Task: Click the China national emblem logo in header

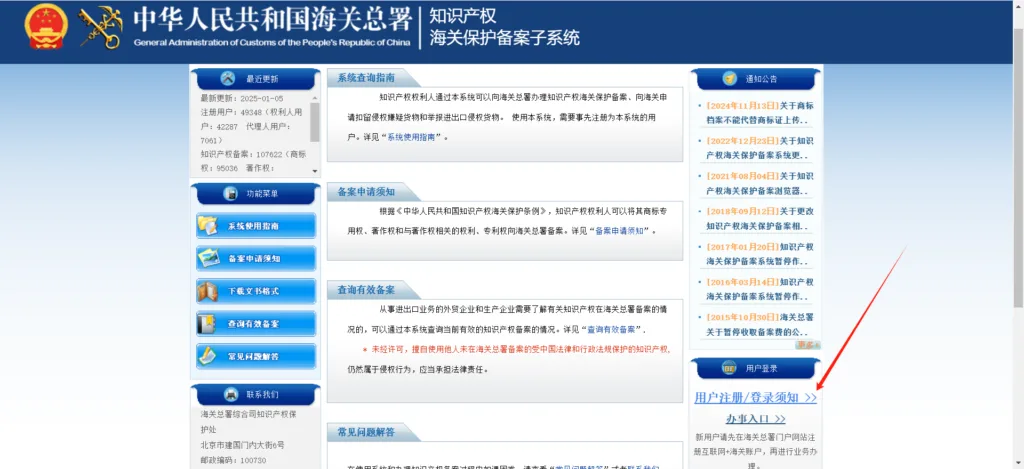Action: coord(46,26)
